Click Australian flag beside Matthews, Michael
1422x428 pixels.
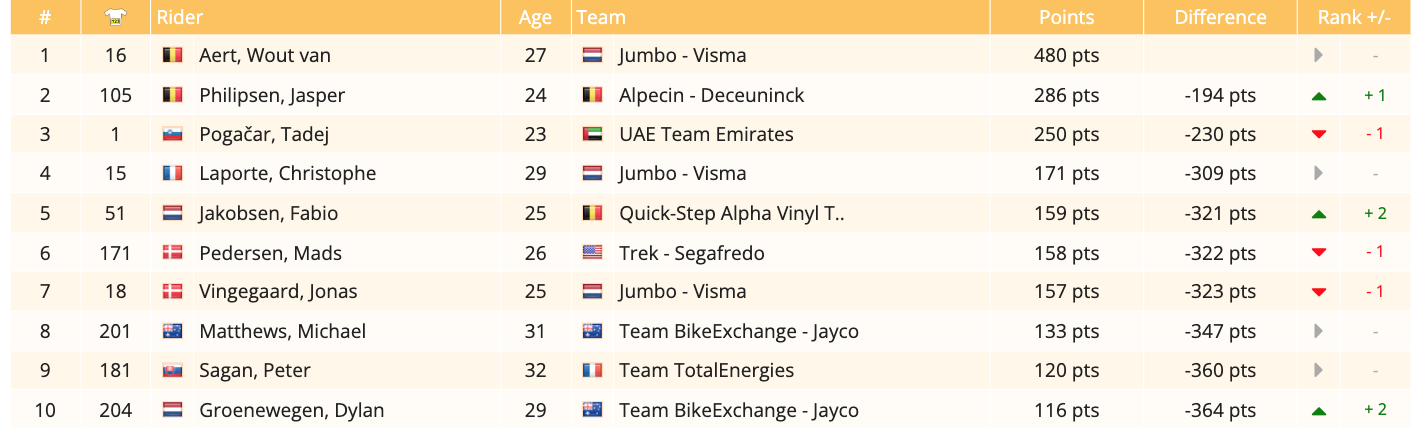172,331
